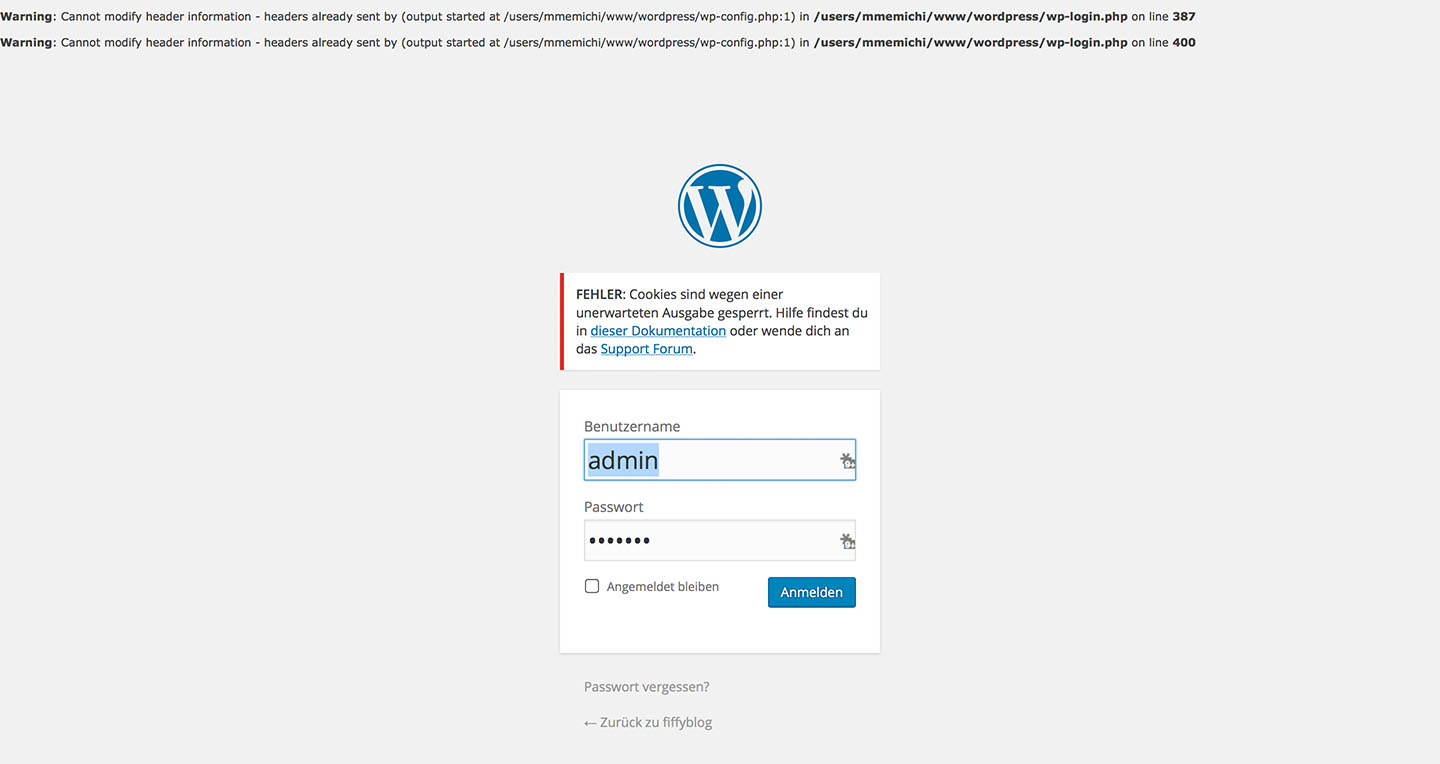Click the bold Warning word in first line

(27, 17)
